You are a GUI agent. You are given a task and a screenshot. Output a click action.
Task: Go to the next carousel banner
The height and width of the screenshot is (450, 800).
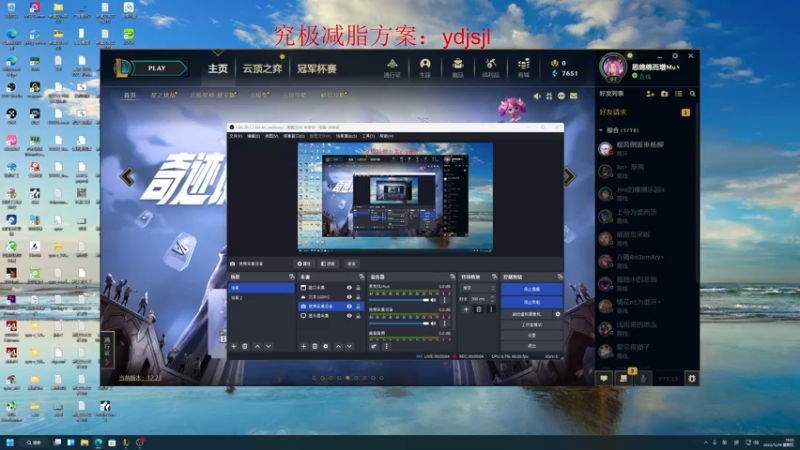tap(569, 176)
